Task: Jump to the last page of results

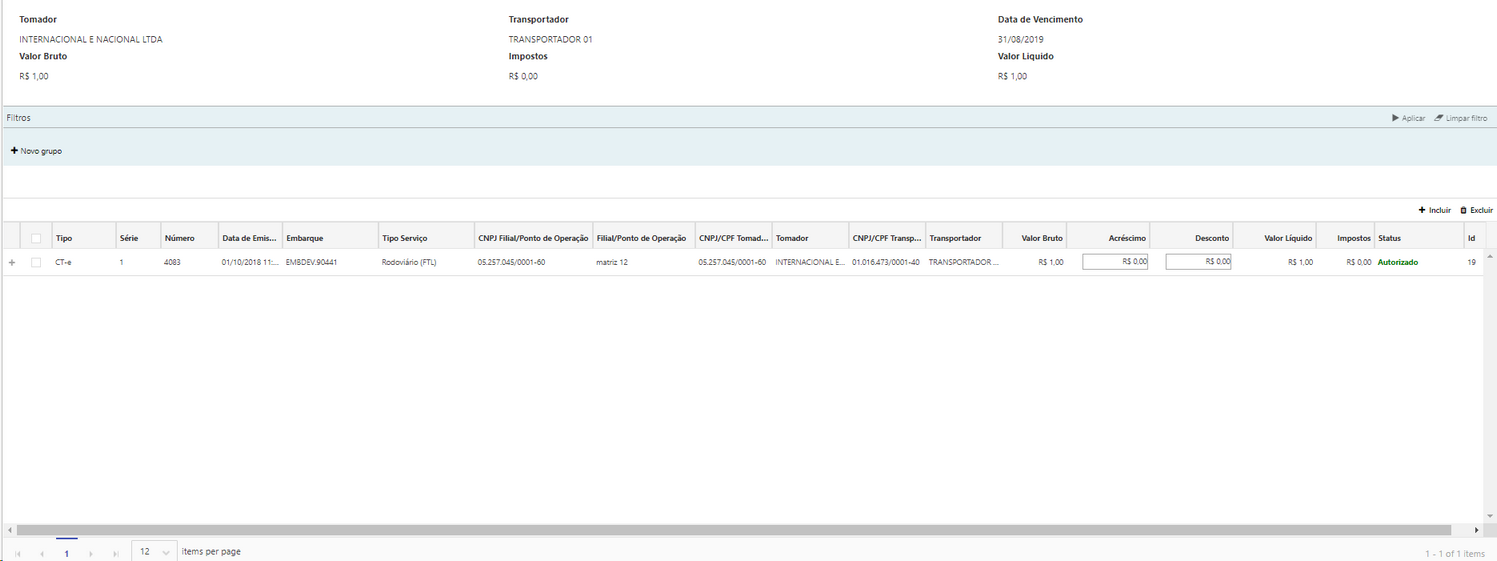Action: [115, 553]
